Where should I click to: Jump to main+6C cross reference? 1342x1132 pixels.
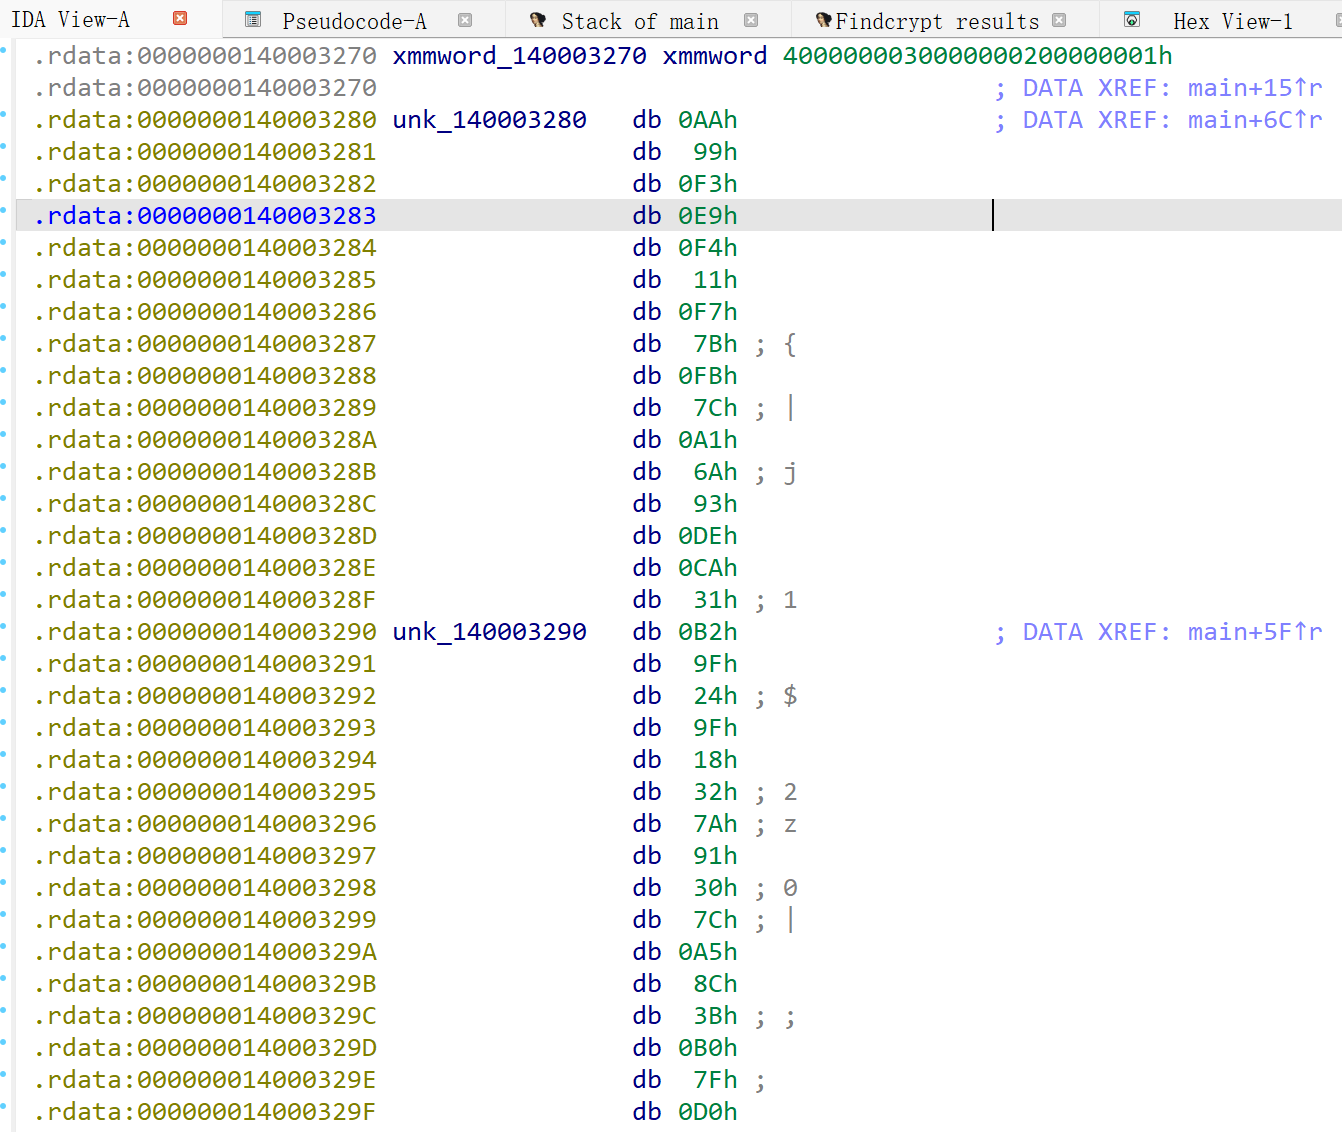tap(1254, 120)
